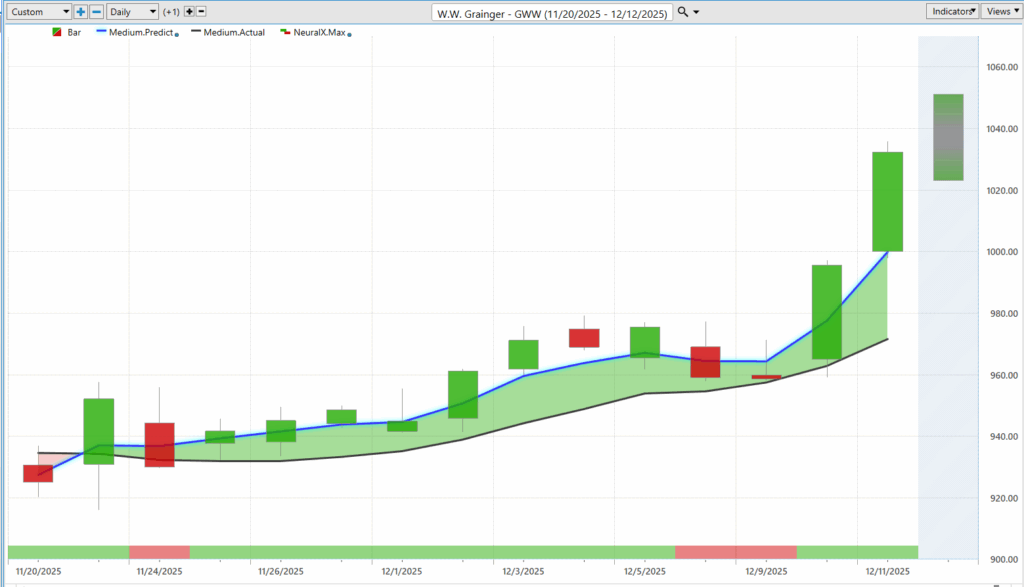This screenshot has width=1024, height=587.
Task: Open the Daily interval dropdown
Action: (132, 11)
